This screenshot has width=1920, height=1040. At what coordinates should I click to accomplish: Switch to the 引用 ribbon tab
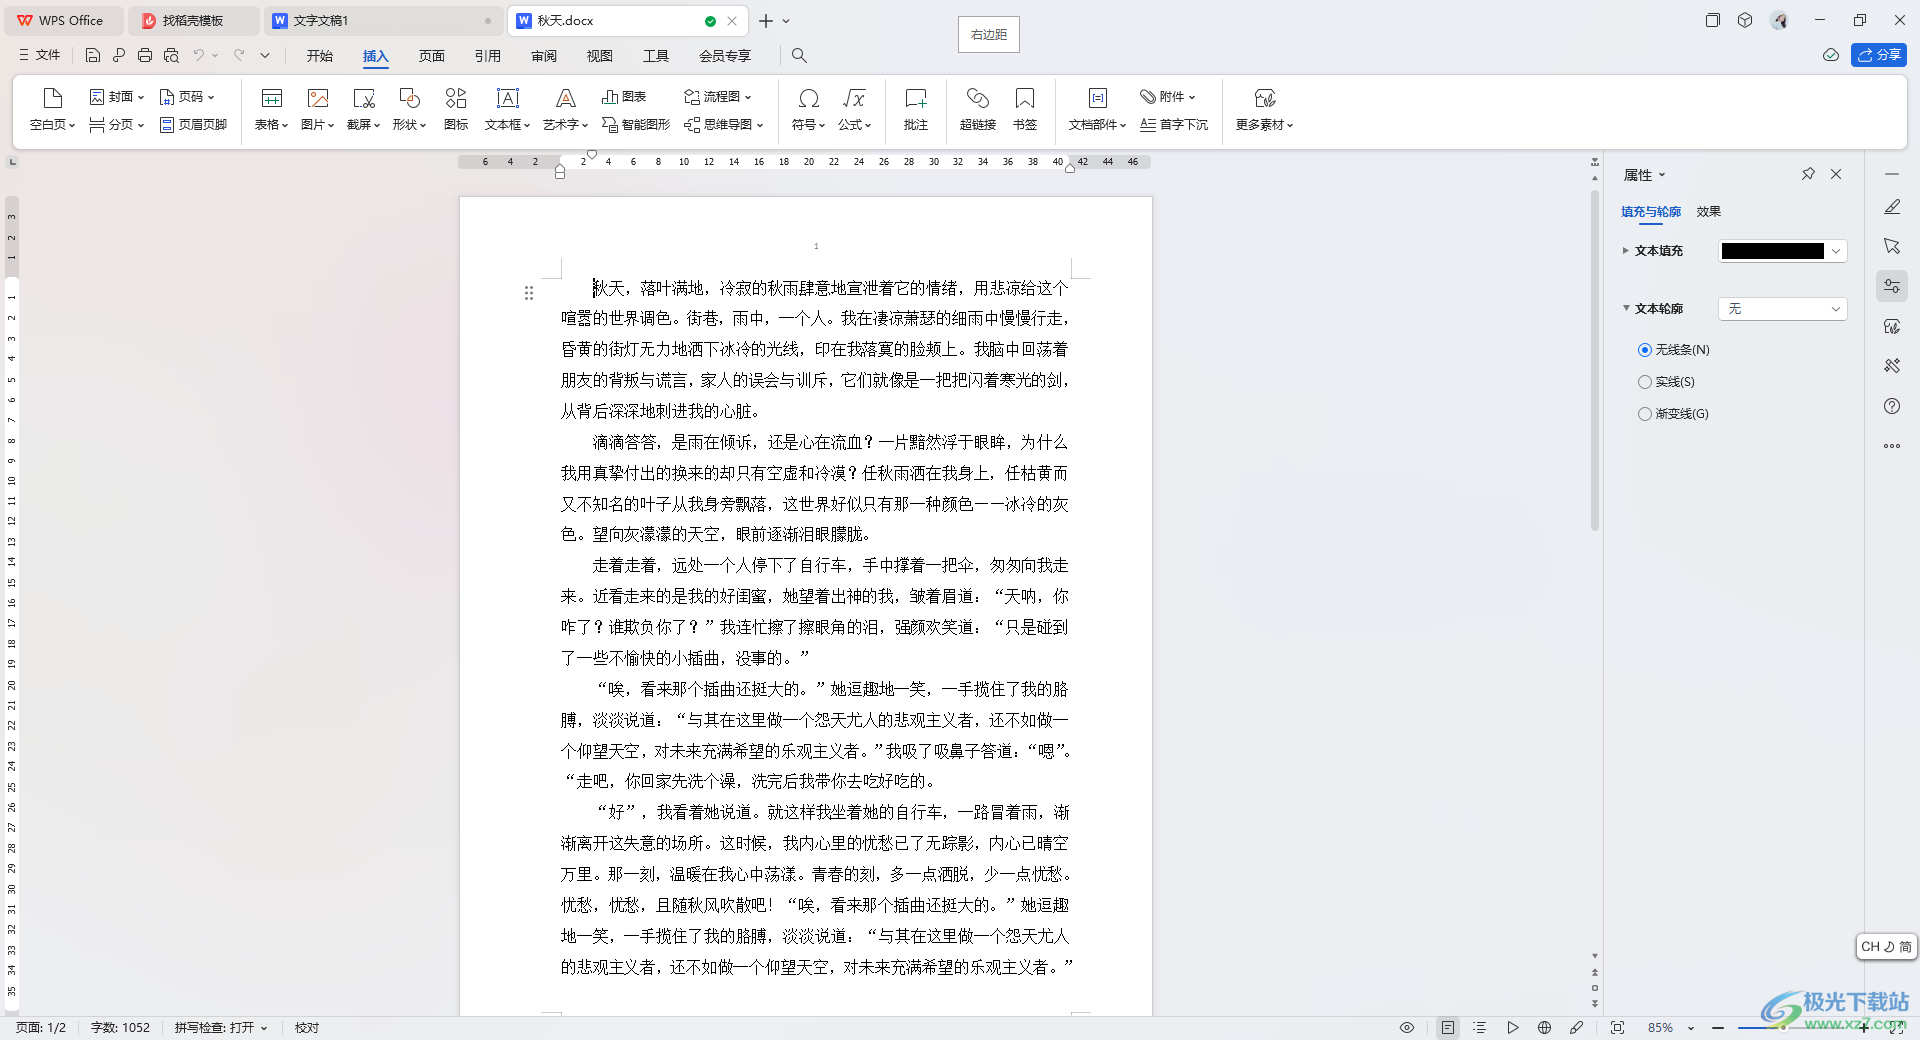(488, 56)
